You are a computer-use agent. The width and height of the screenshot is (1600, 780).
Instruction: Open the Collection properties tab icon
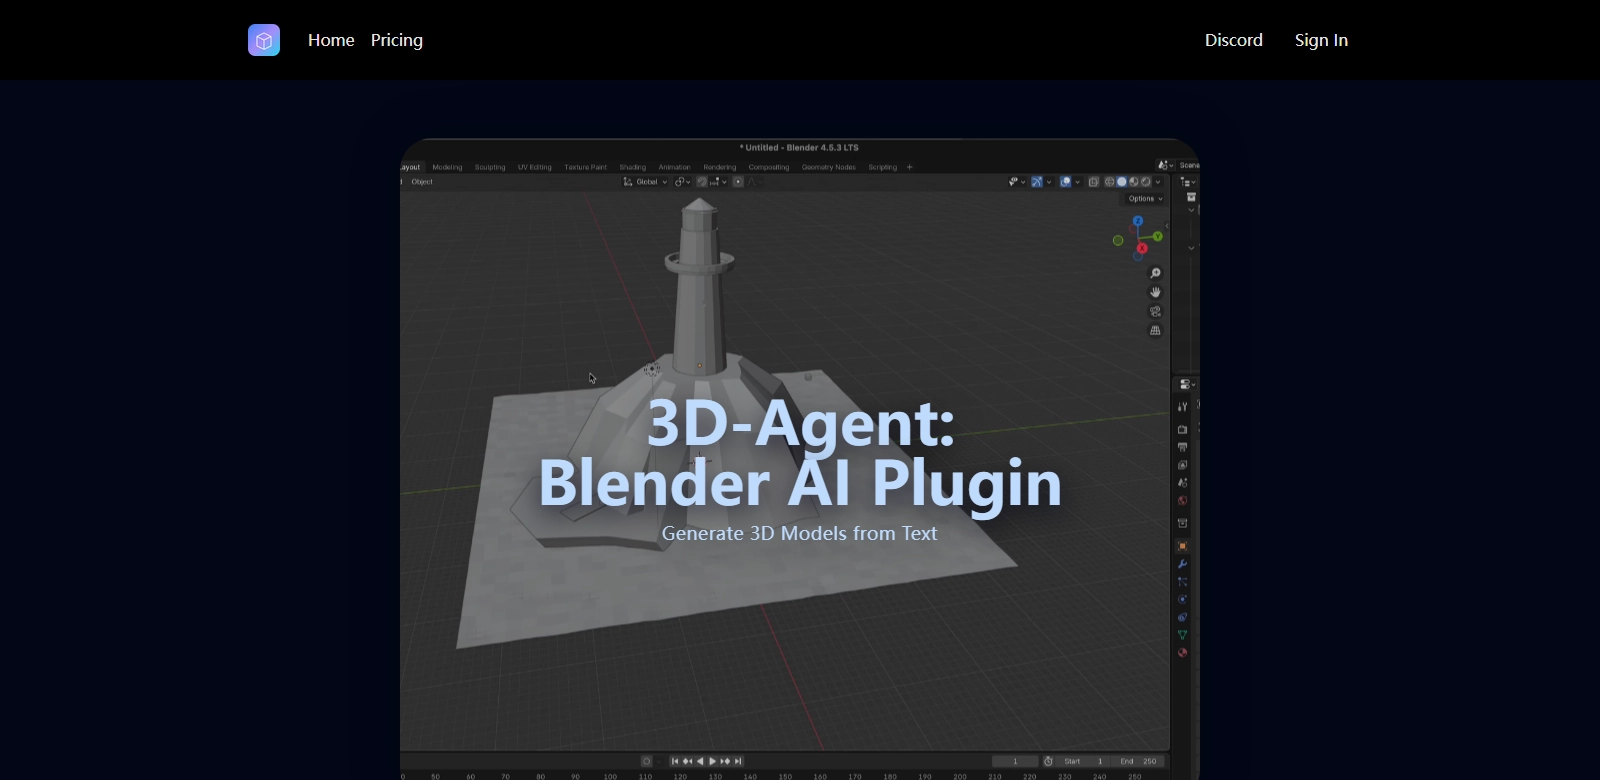click(x=1182, y=523)
